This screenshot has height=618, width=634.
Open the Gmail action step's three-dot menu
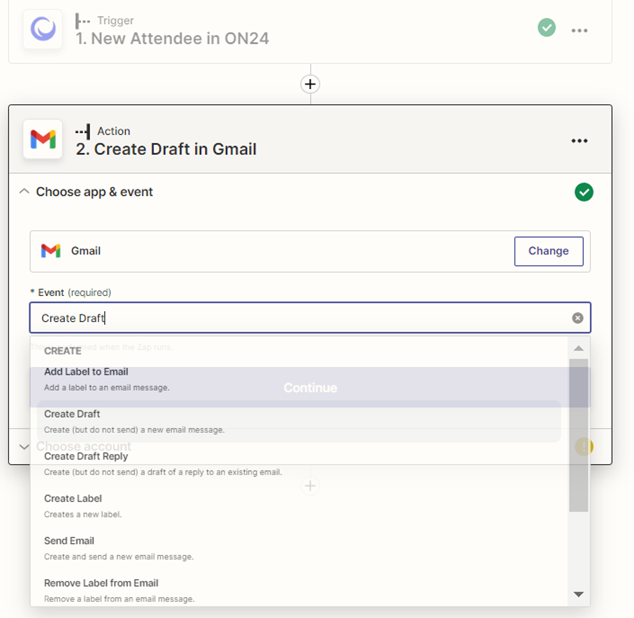pos(579,141)
